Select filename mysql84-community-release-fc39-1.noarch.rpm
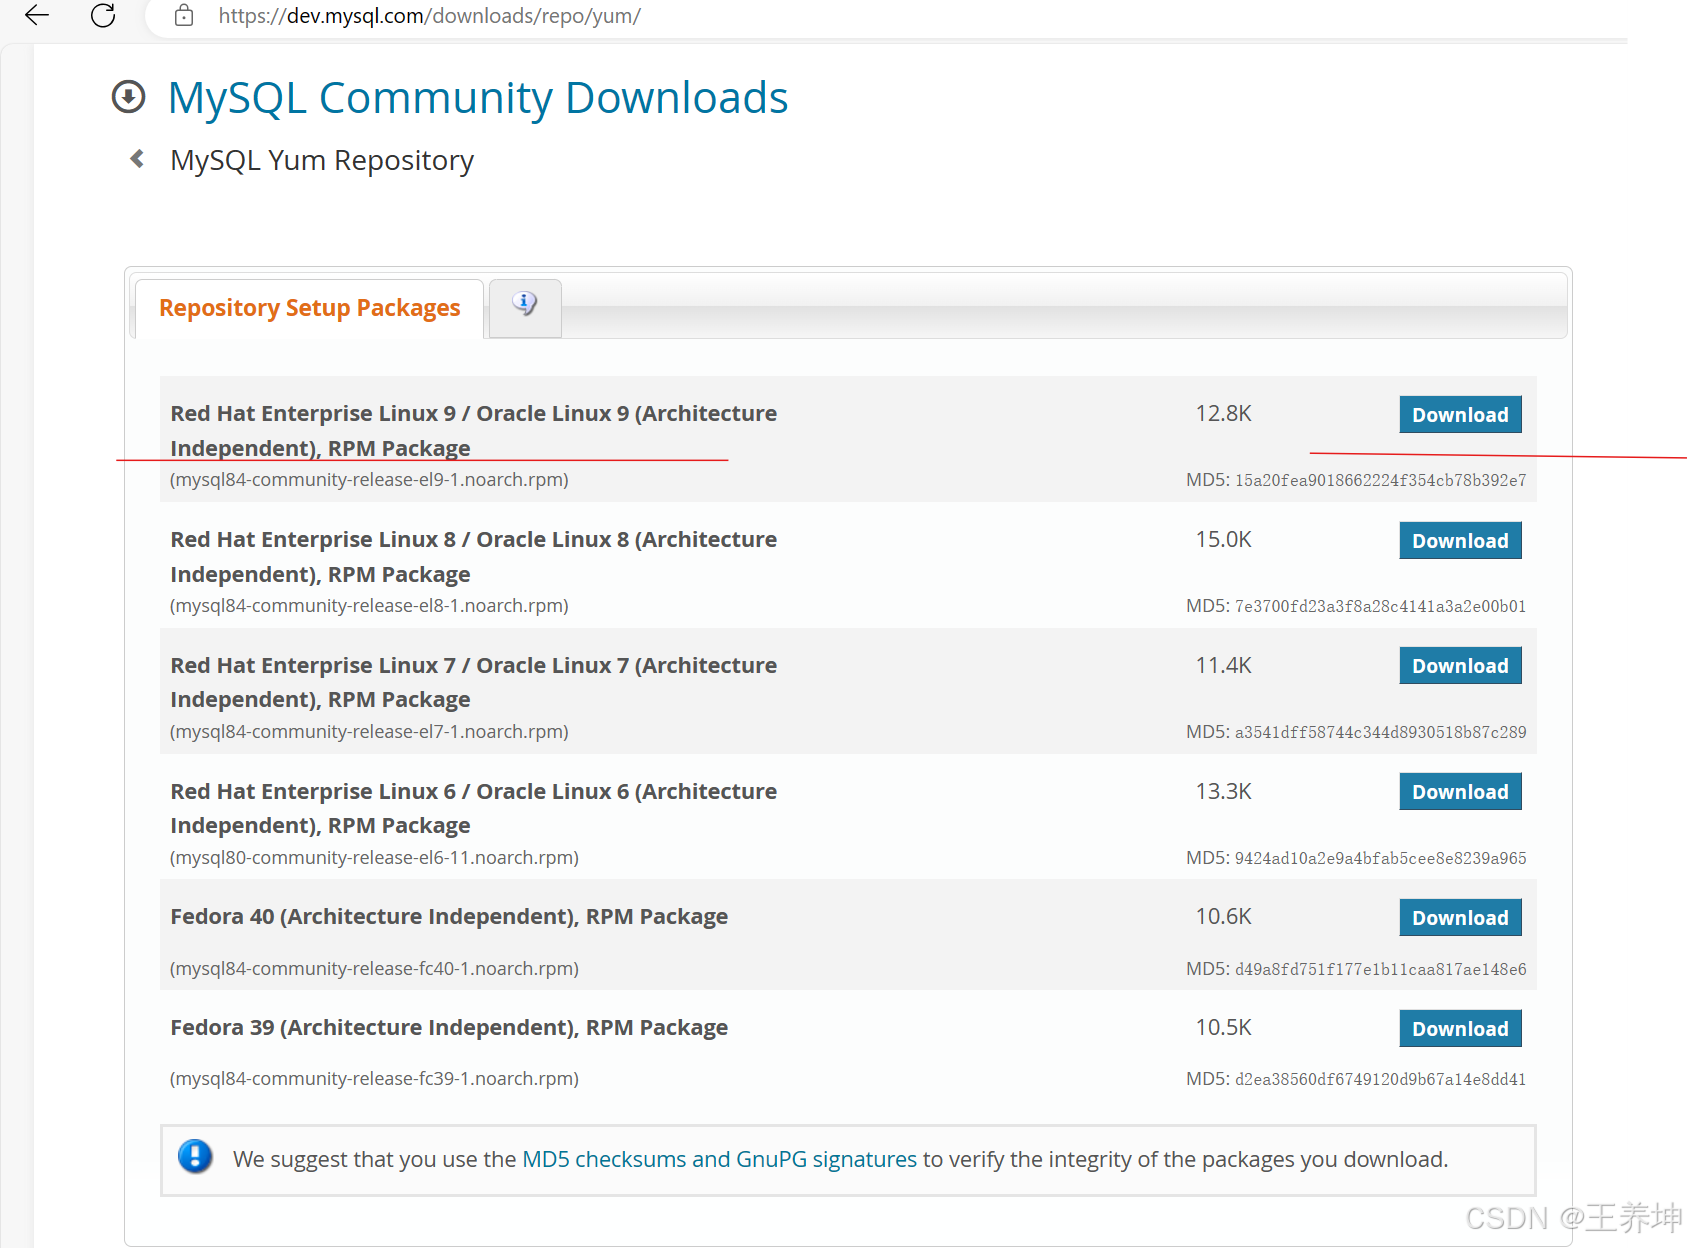 tap(374, 1079)
